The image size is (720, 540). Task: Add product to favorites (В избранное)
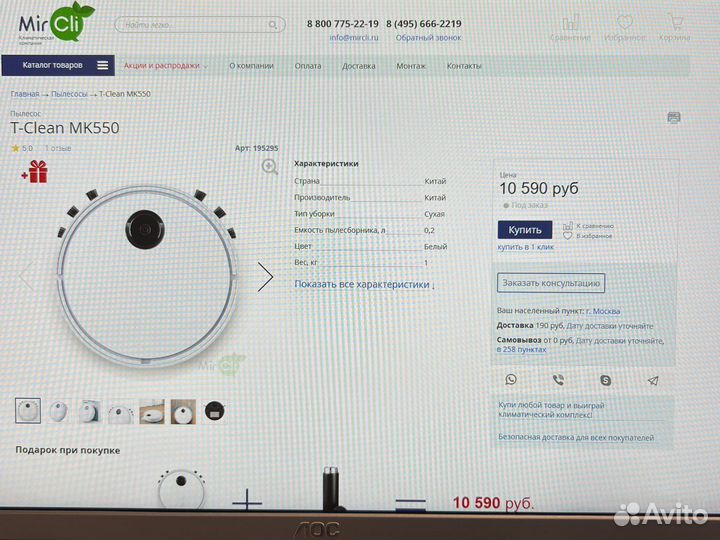[x=589, y=236]
